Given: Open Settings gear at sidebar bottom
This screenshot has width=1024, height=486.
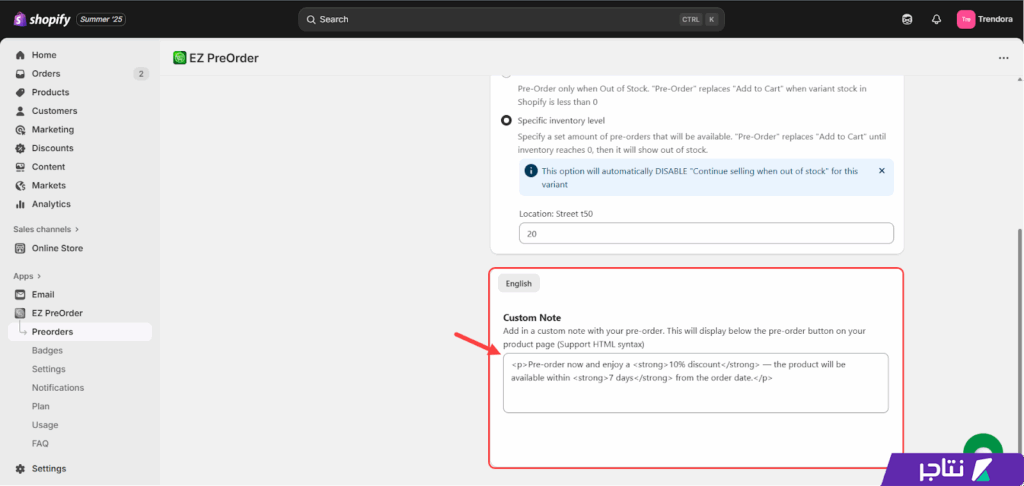Looking at the screenshot, I should [20, 468].
